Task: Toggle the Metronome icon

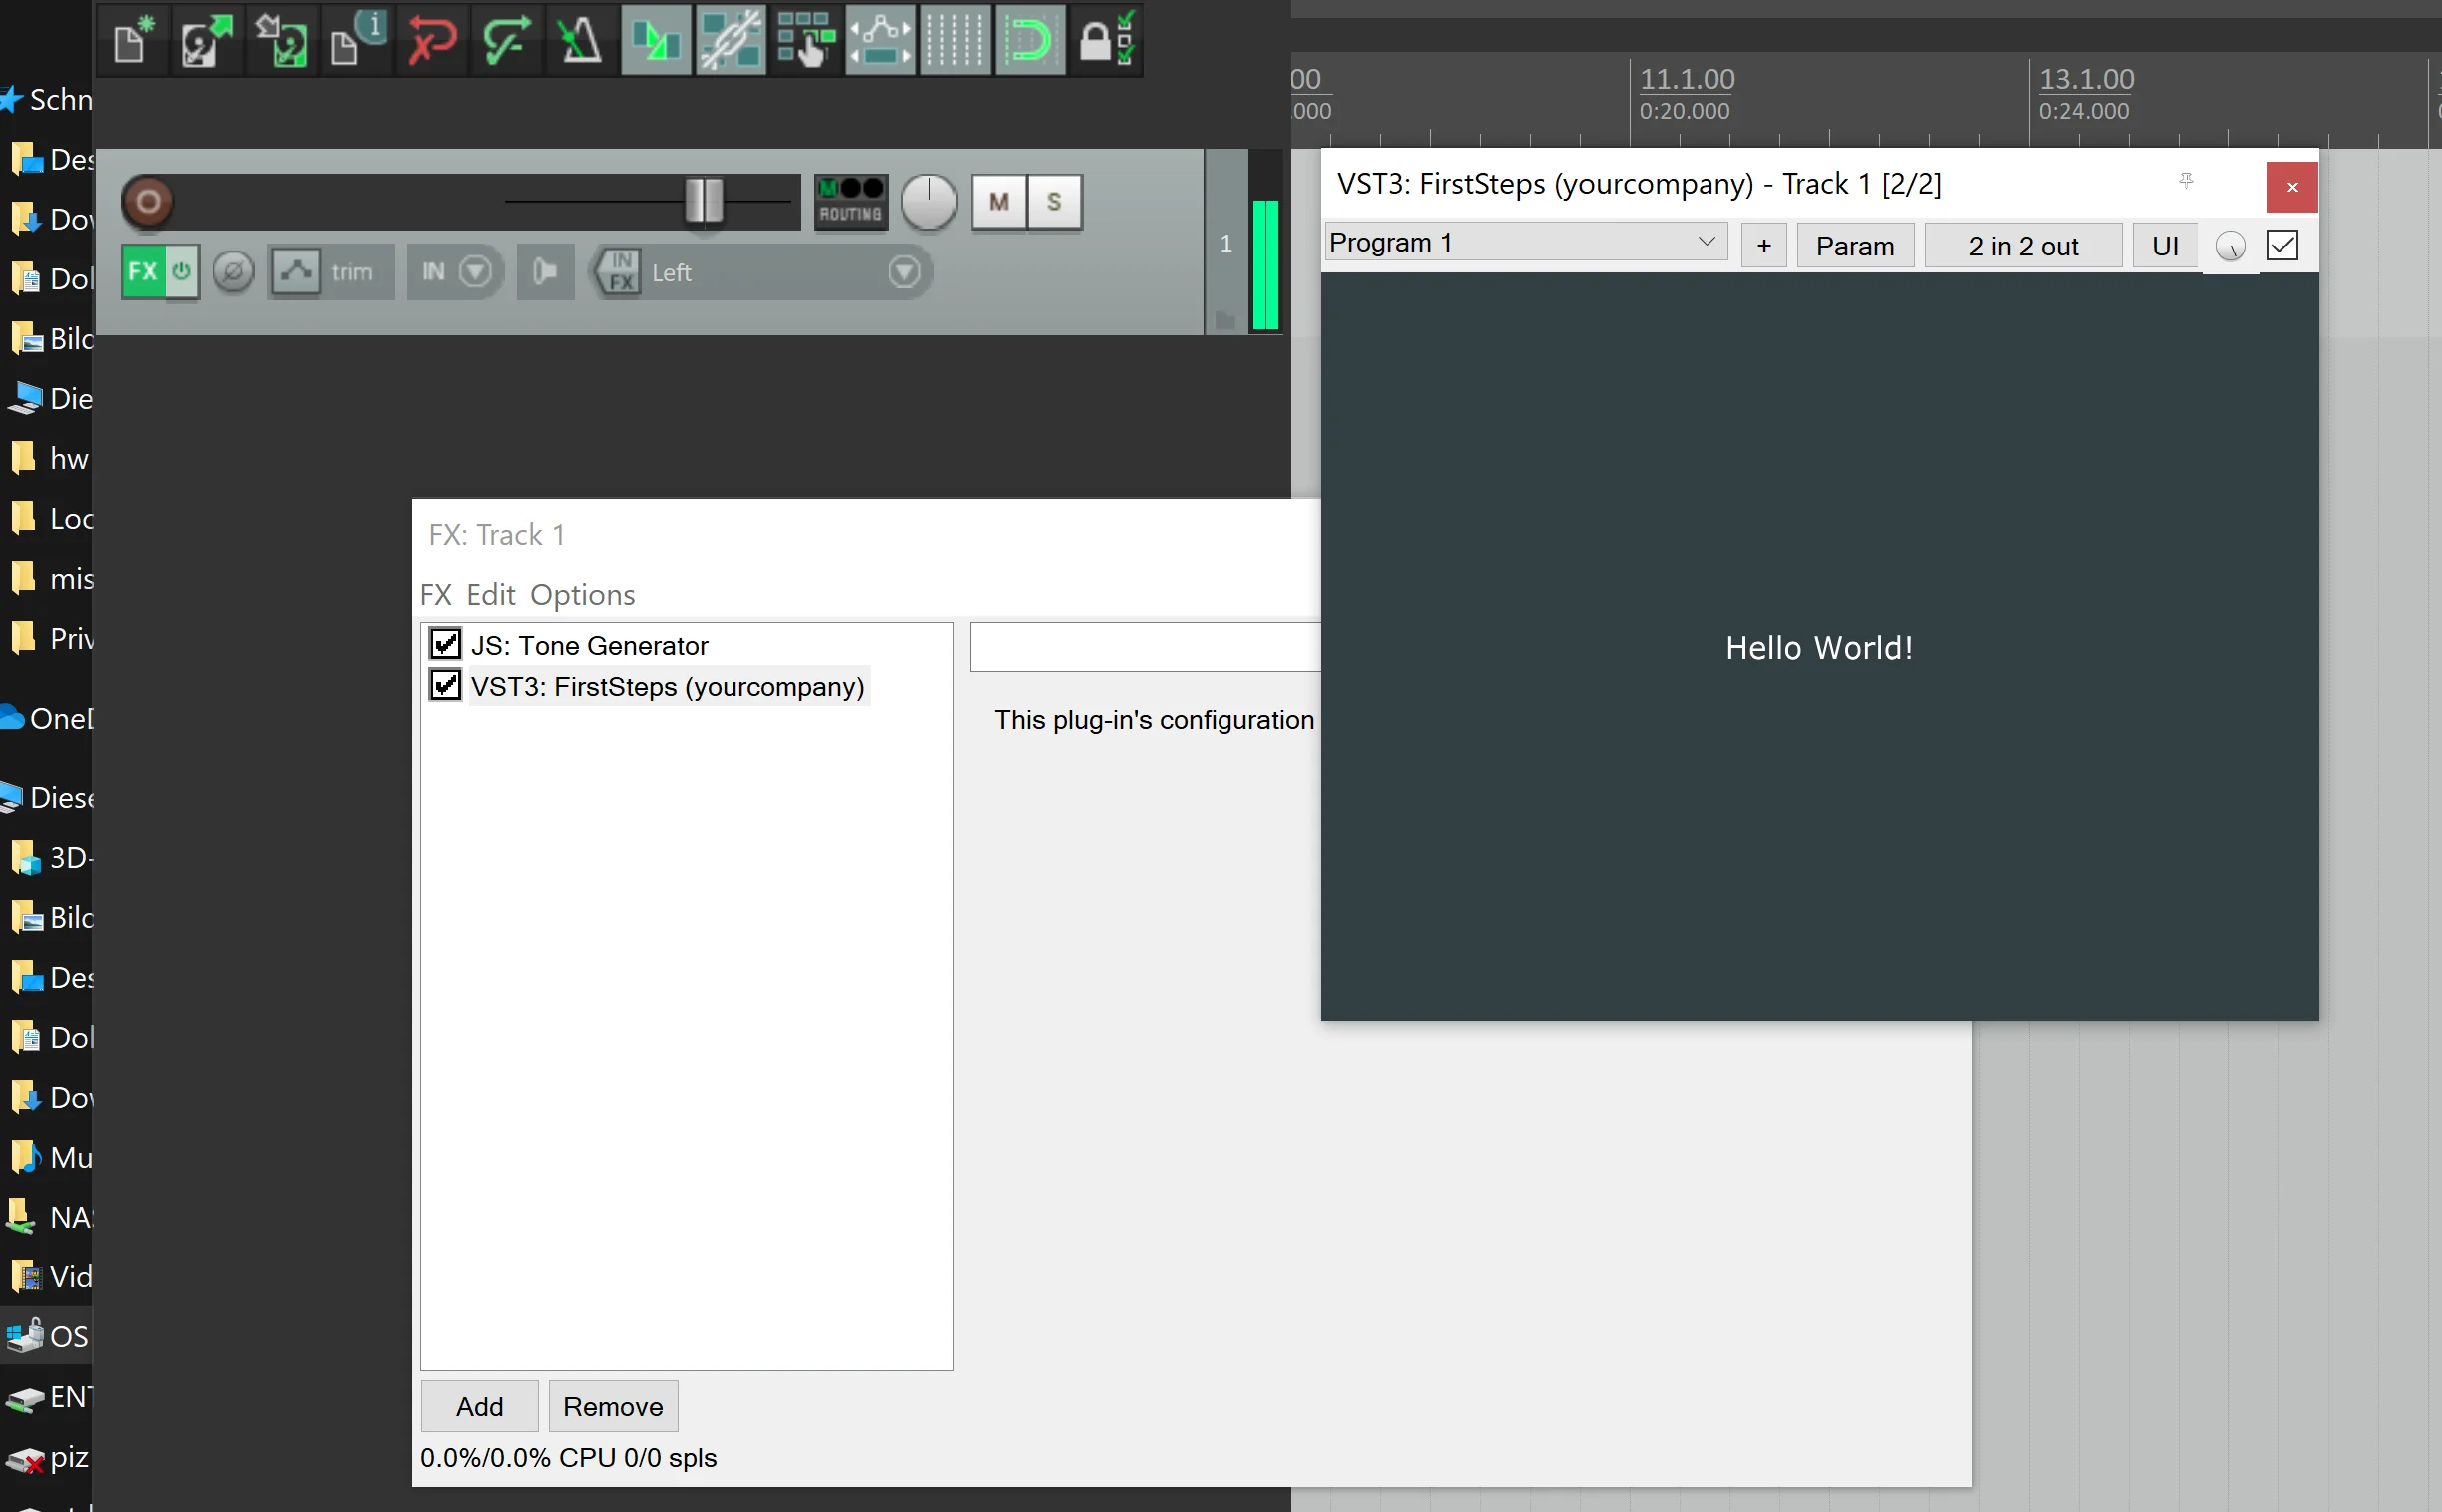Action: click(581, 40)
